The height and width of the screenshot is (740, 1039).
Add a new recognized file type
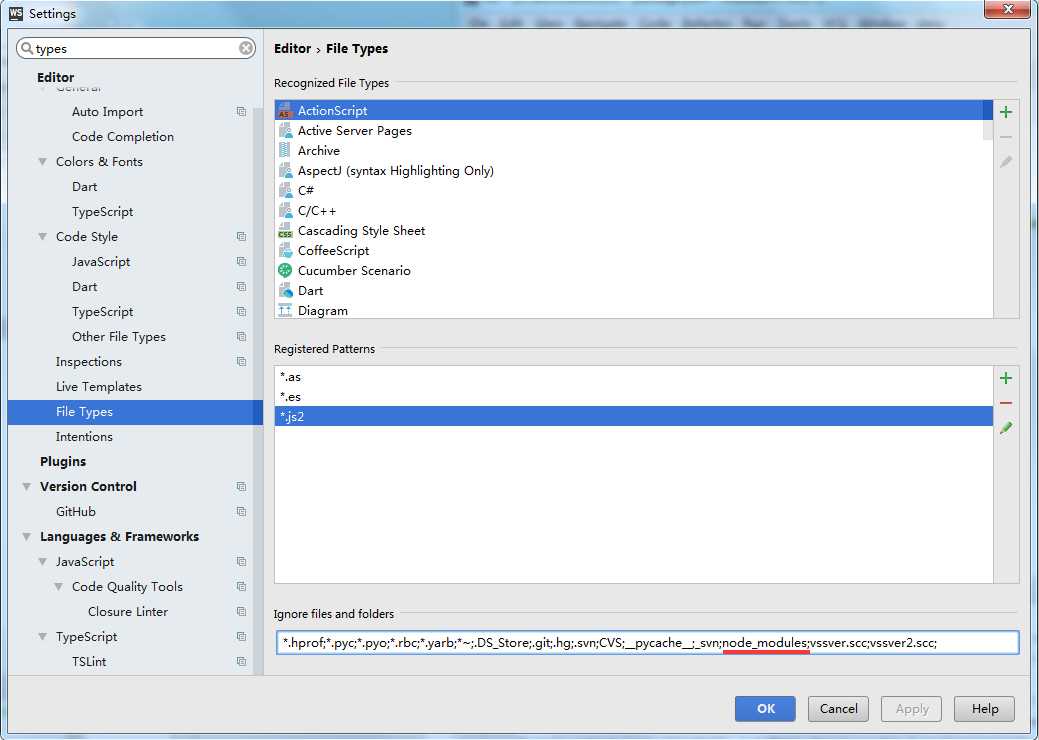pos(1006,112)
